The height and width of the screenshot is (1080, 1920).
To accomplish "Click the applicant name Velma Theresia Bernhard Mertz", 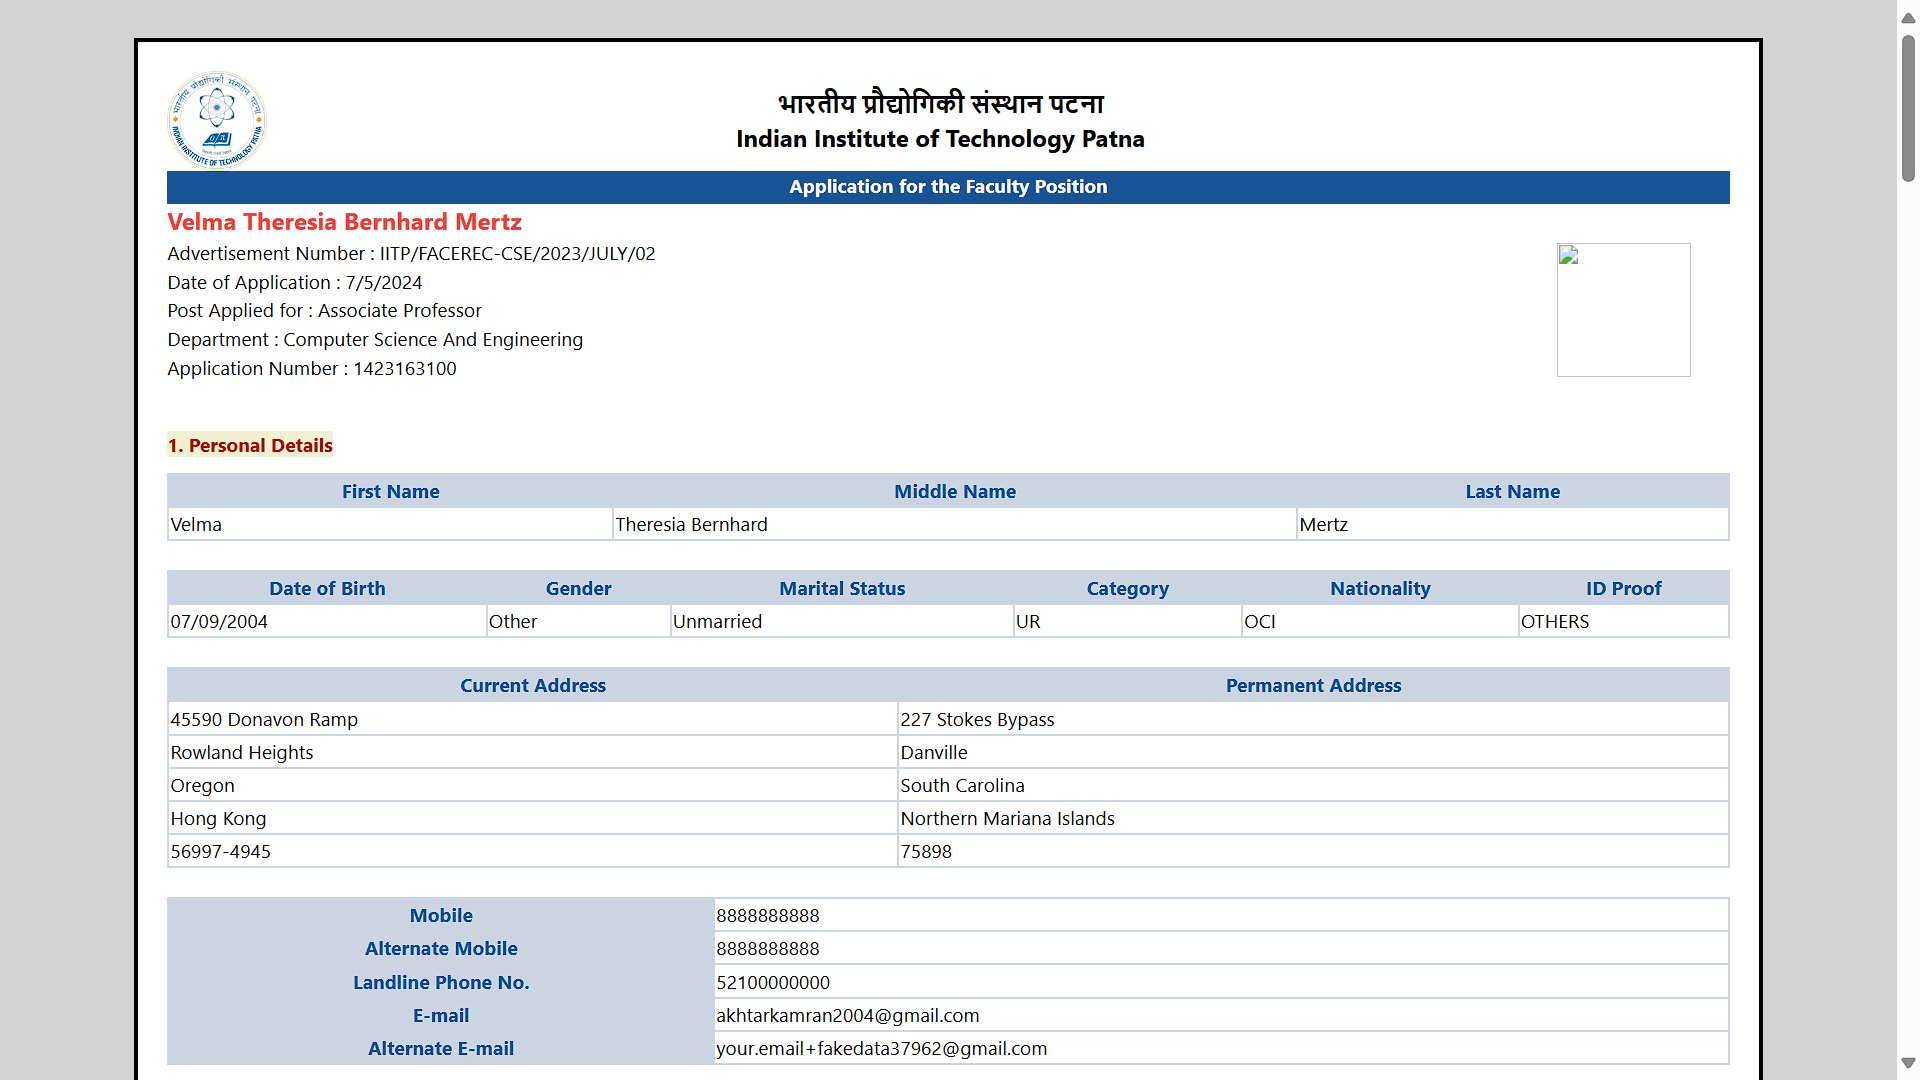I will 344,222.
